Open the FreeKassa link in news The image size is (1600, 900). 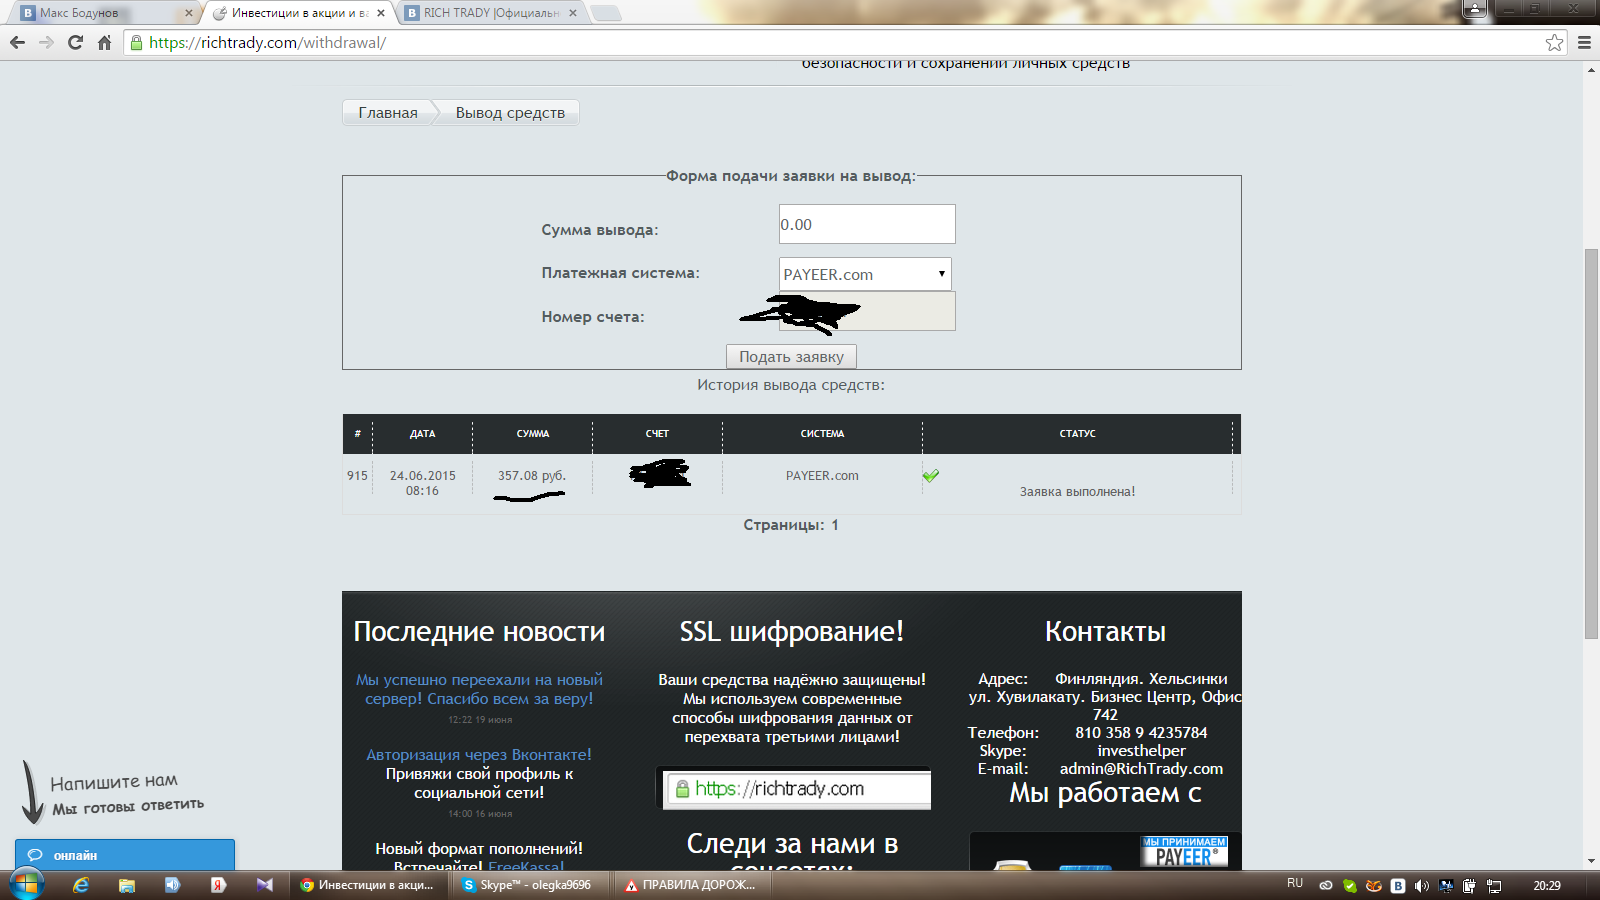tap(526, 866)
